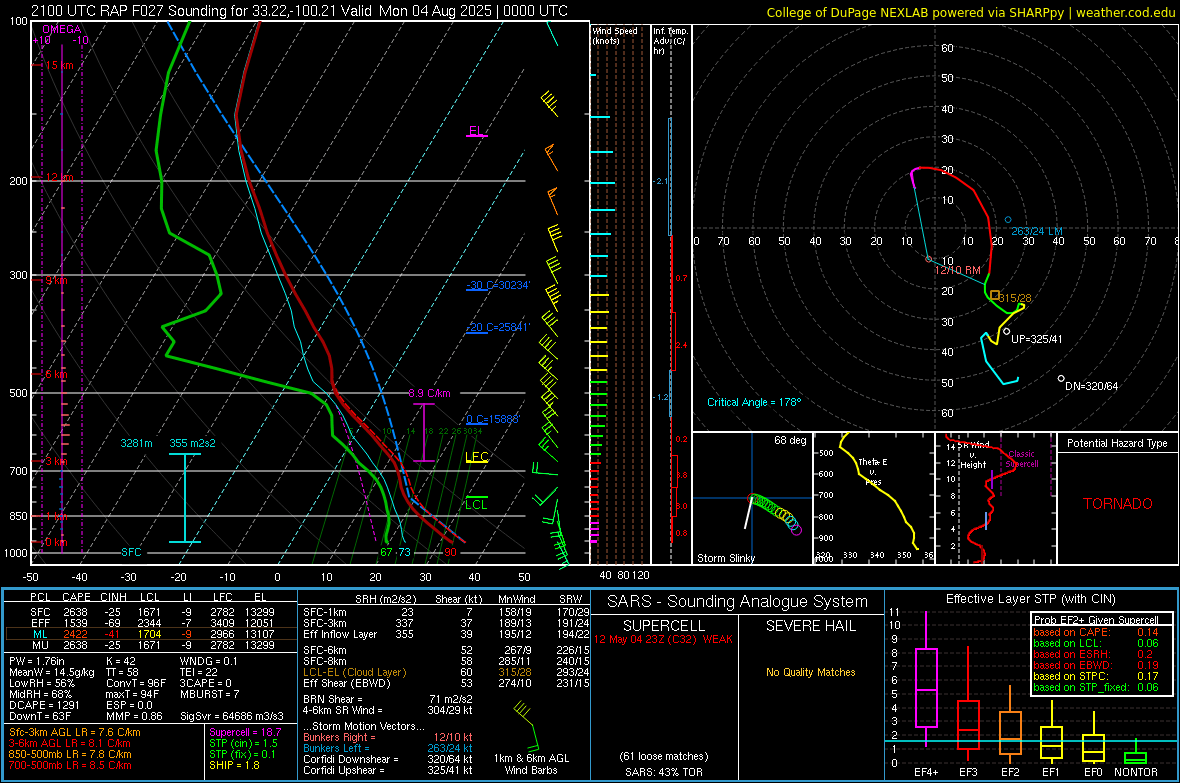Click the 'DCAPE = 1291' value
This screenshot has height=783, width=1180.
point(44,705)
